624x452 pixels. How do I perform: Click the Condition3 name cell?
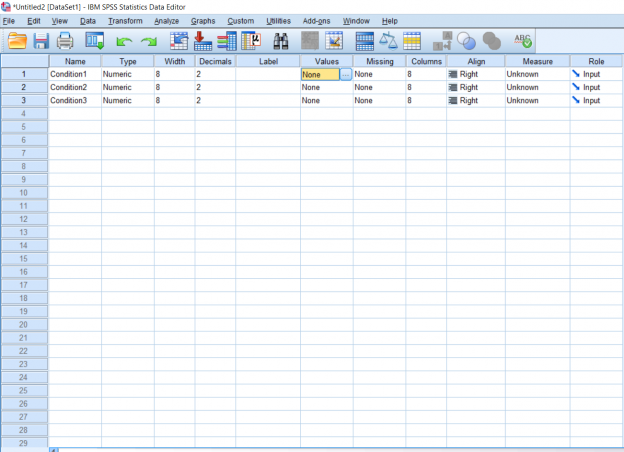pyautogui.click(x=75, y=100)
